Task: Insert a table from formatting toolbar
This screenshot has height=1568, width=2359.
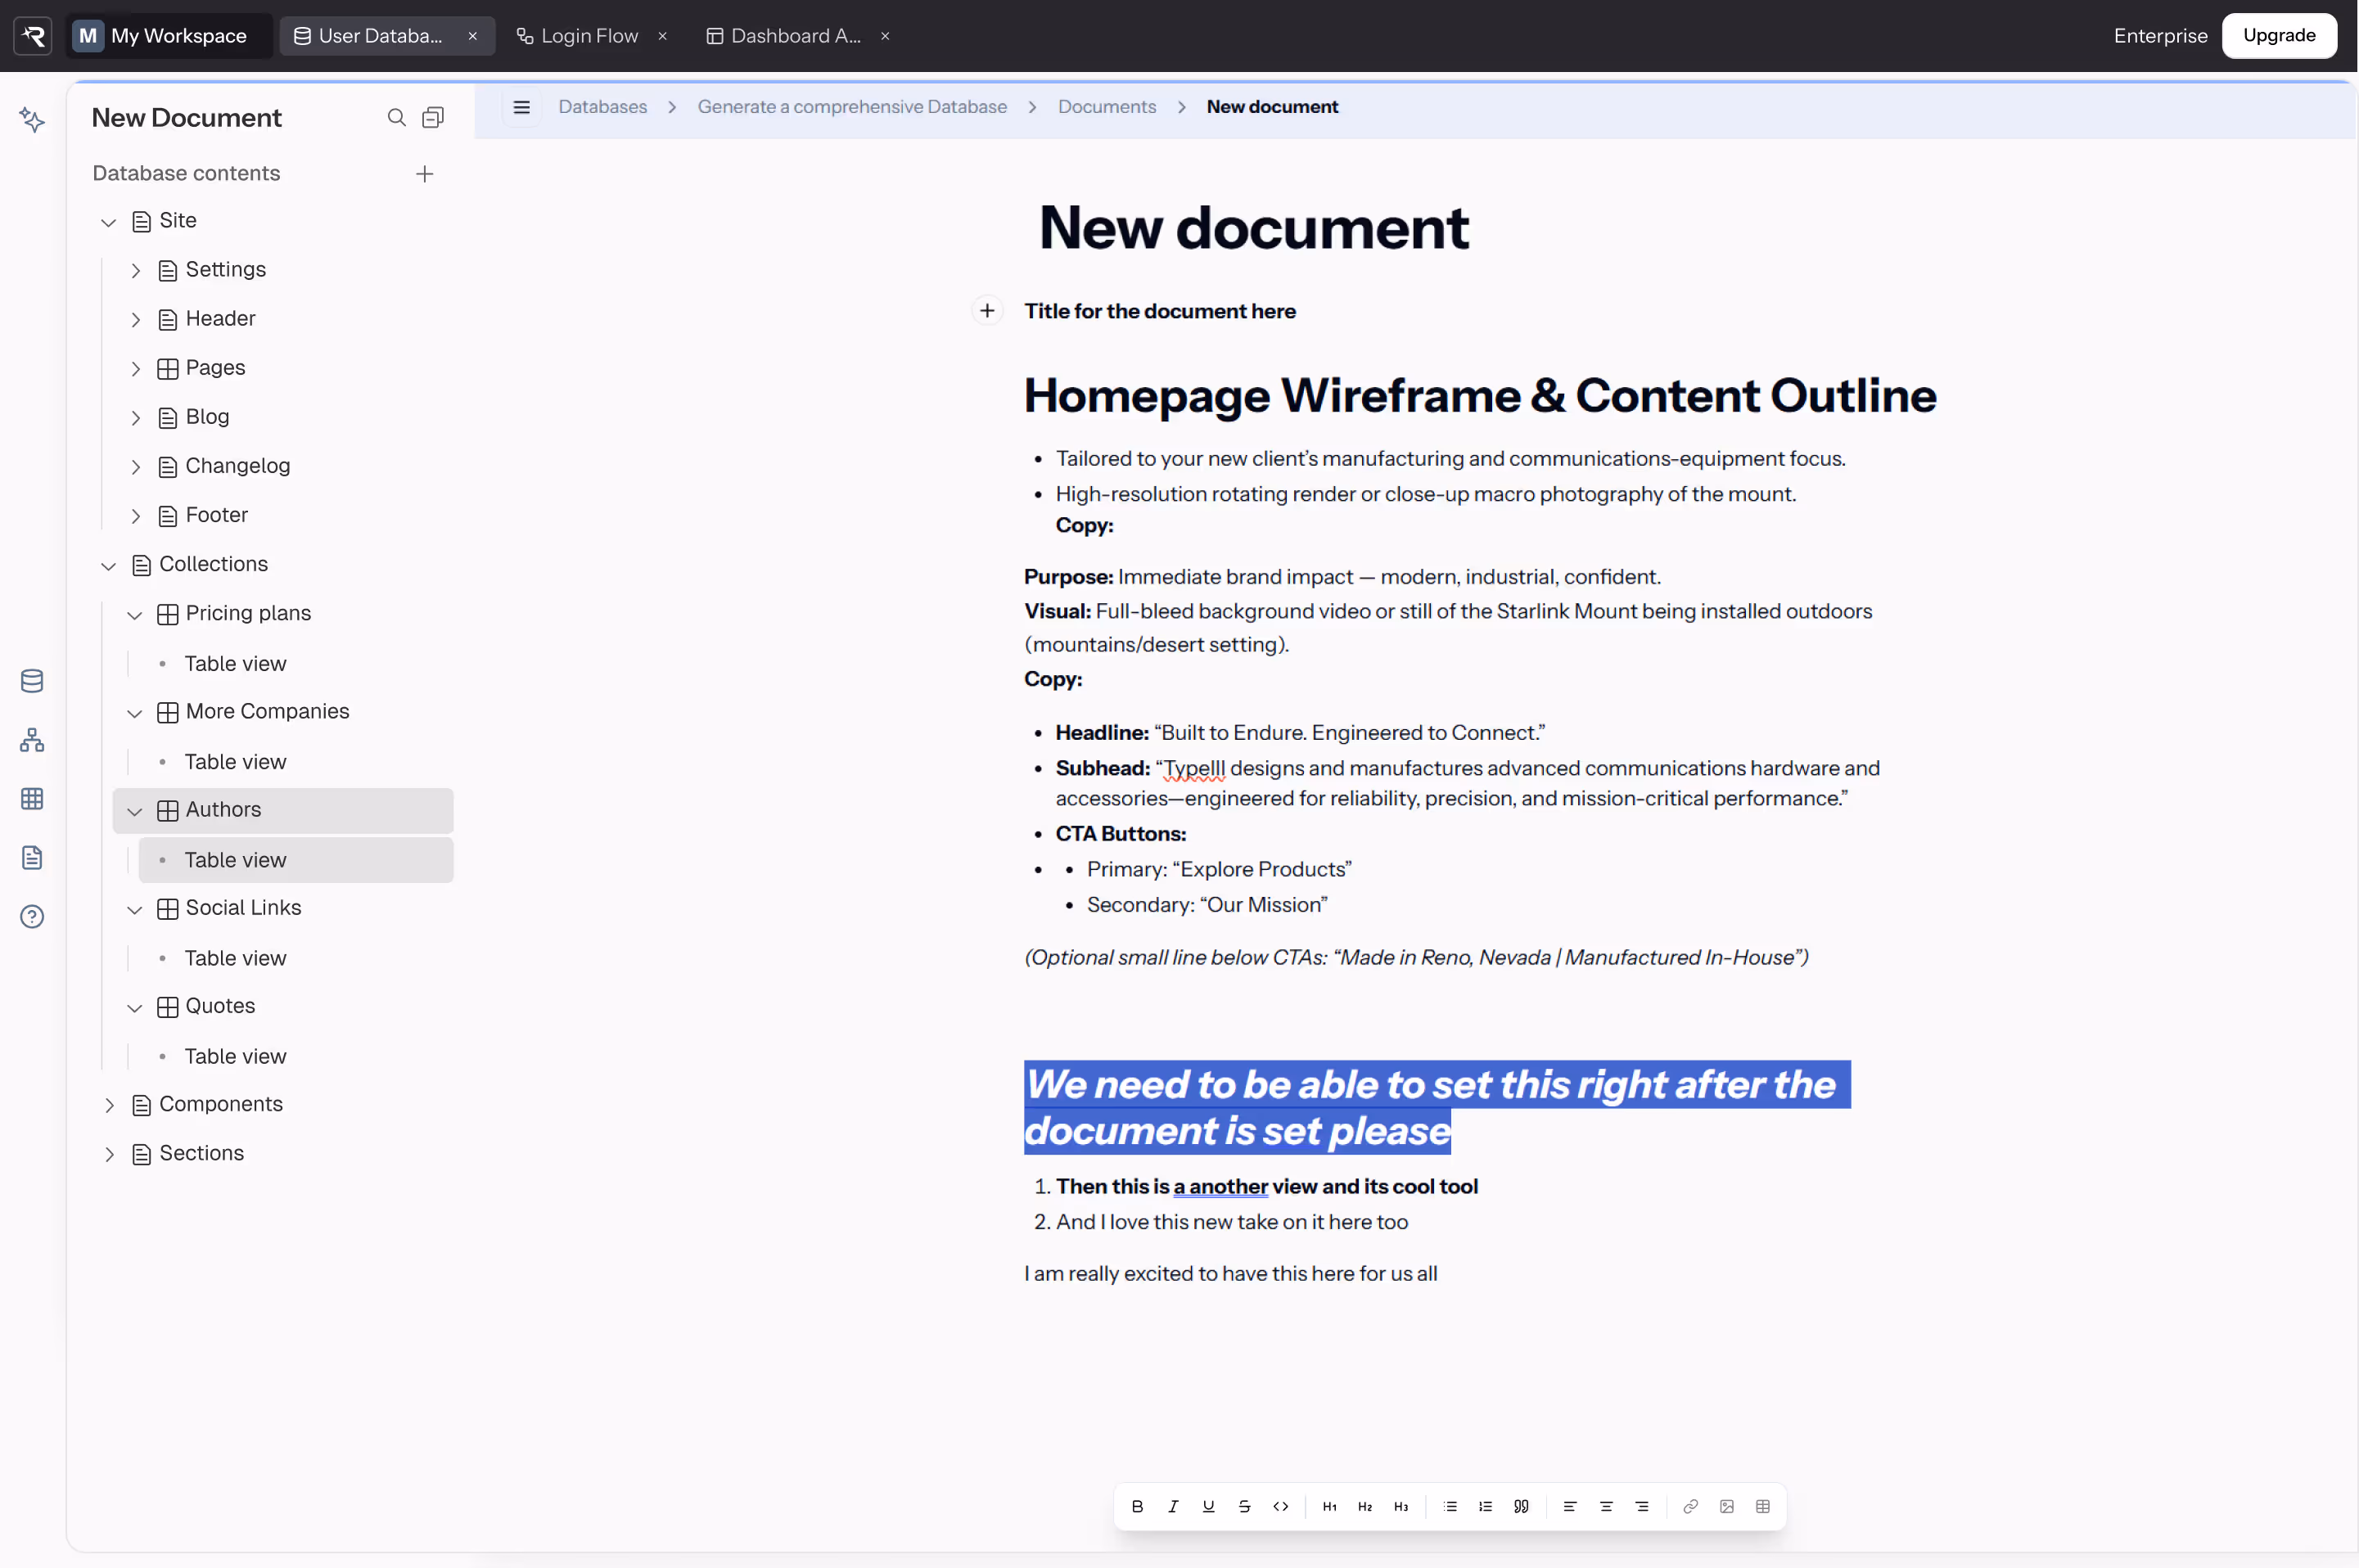Action: (1762, 1506)
